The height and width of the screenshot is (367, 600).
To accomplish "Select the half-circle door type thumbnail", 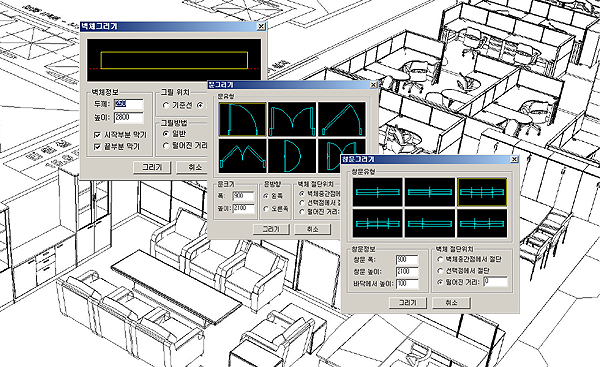I will point(292,155).
